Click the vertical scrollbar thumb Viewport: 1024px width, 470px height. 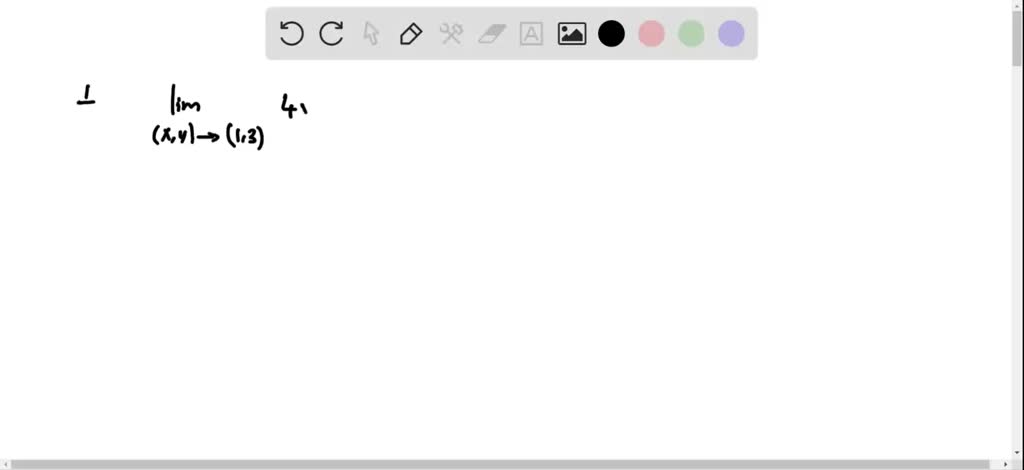(x=1017, y=38)
